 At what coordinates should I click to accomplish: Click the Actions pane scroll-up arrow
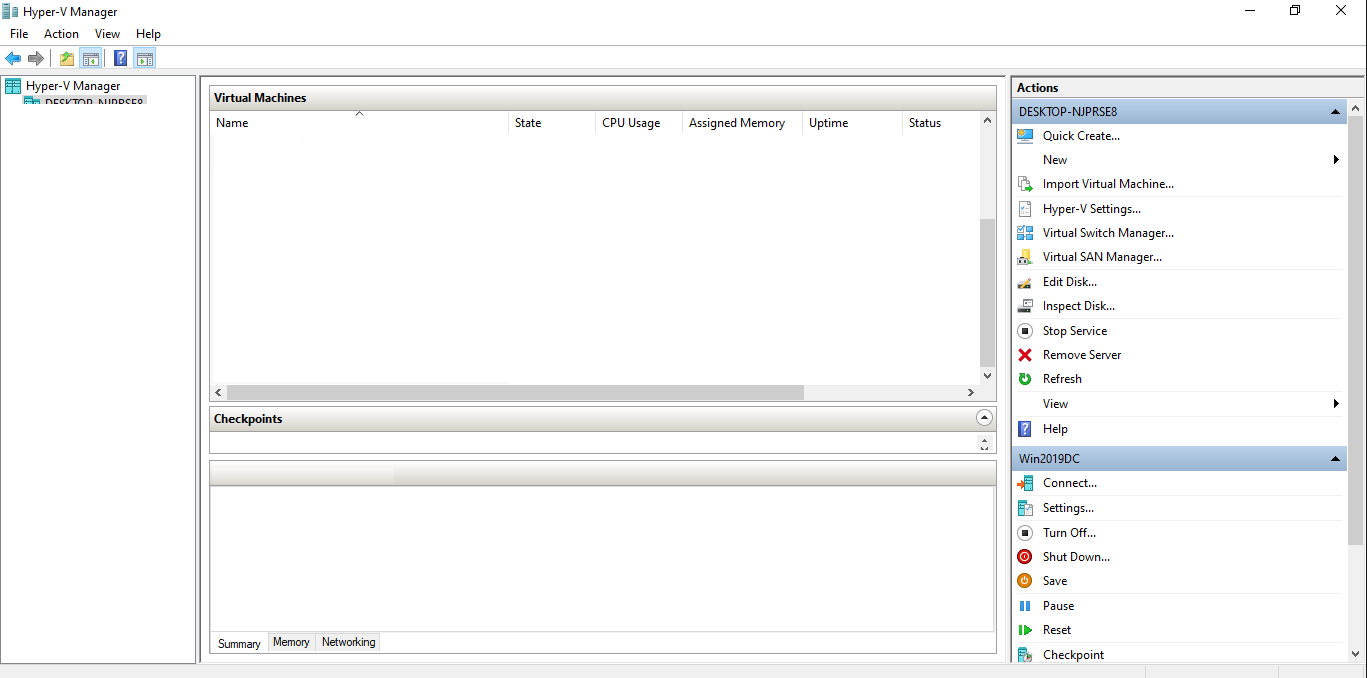pyautogui.click(x=1356, y=107)
